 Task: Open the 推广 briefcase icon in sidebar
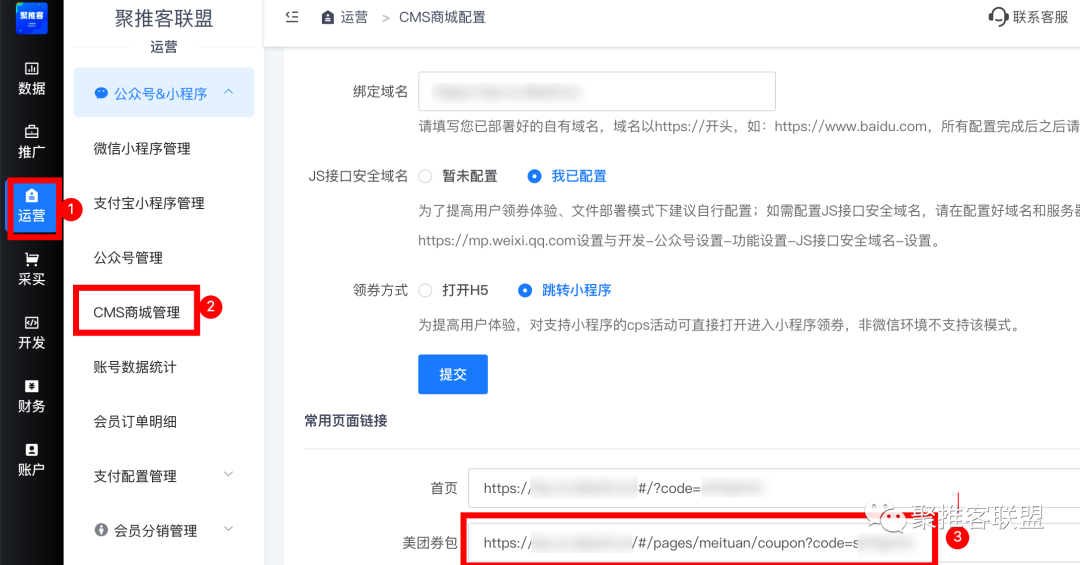(32, 132)
